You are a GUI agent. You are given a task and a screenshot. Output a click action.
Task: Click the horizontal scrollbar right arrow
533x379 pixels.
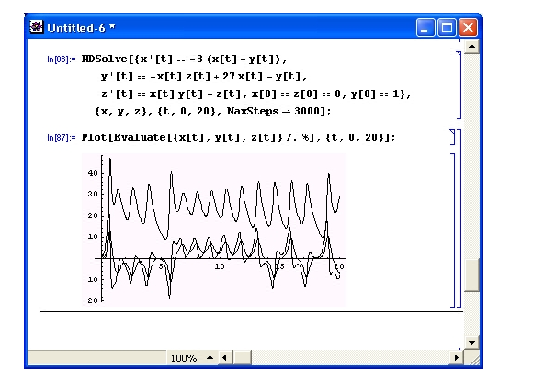[x=457, y=358]
